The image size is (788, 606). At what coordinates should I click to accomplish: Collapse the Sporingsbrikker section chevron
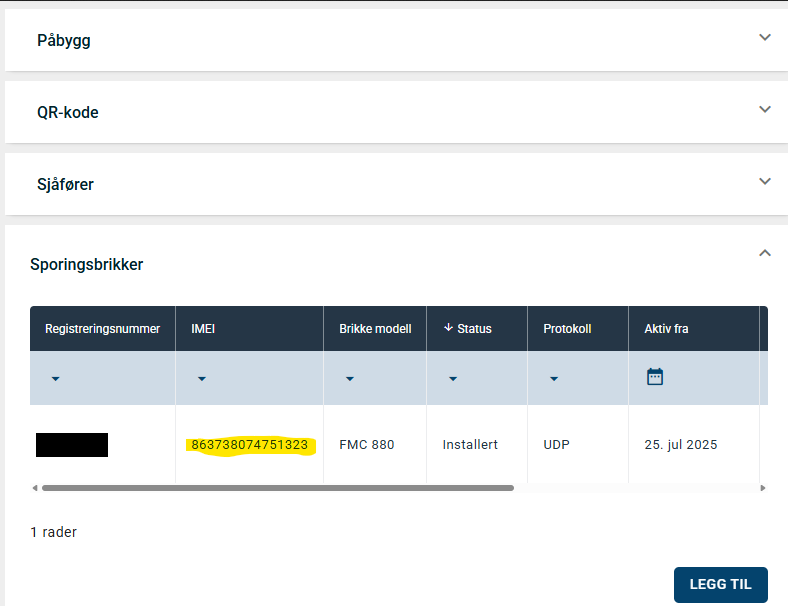tap(765, 254)
